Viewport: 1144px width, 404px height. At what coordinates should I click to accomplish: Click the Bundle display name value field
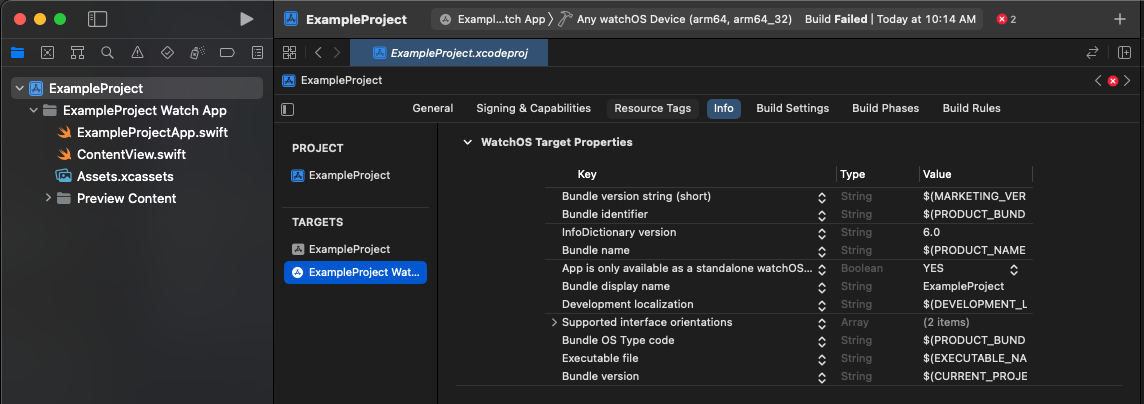(963, 287)
